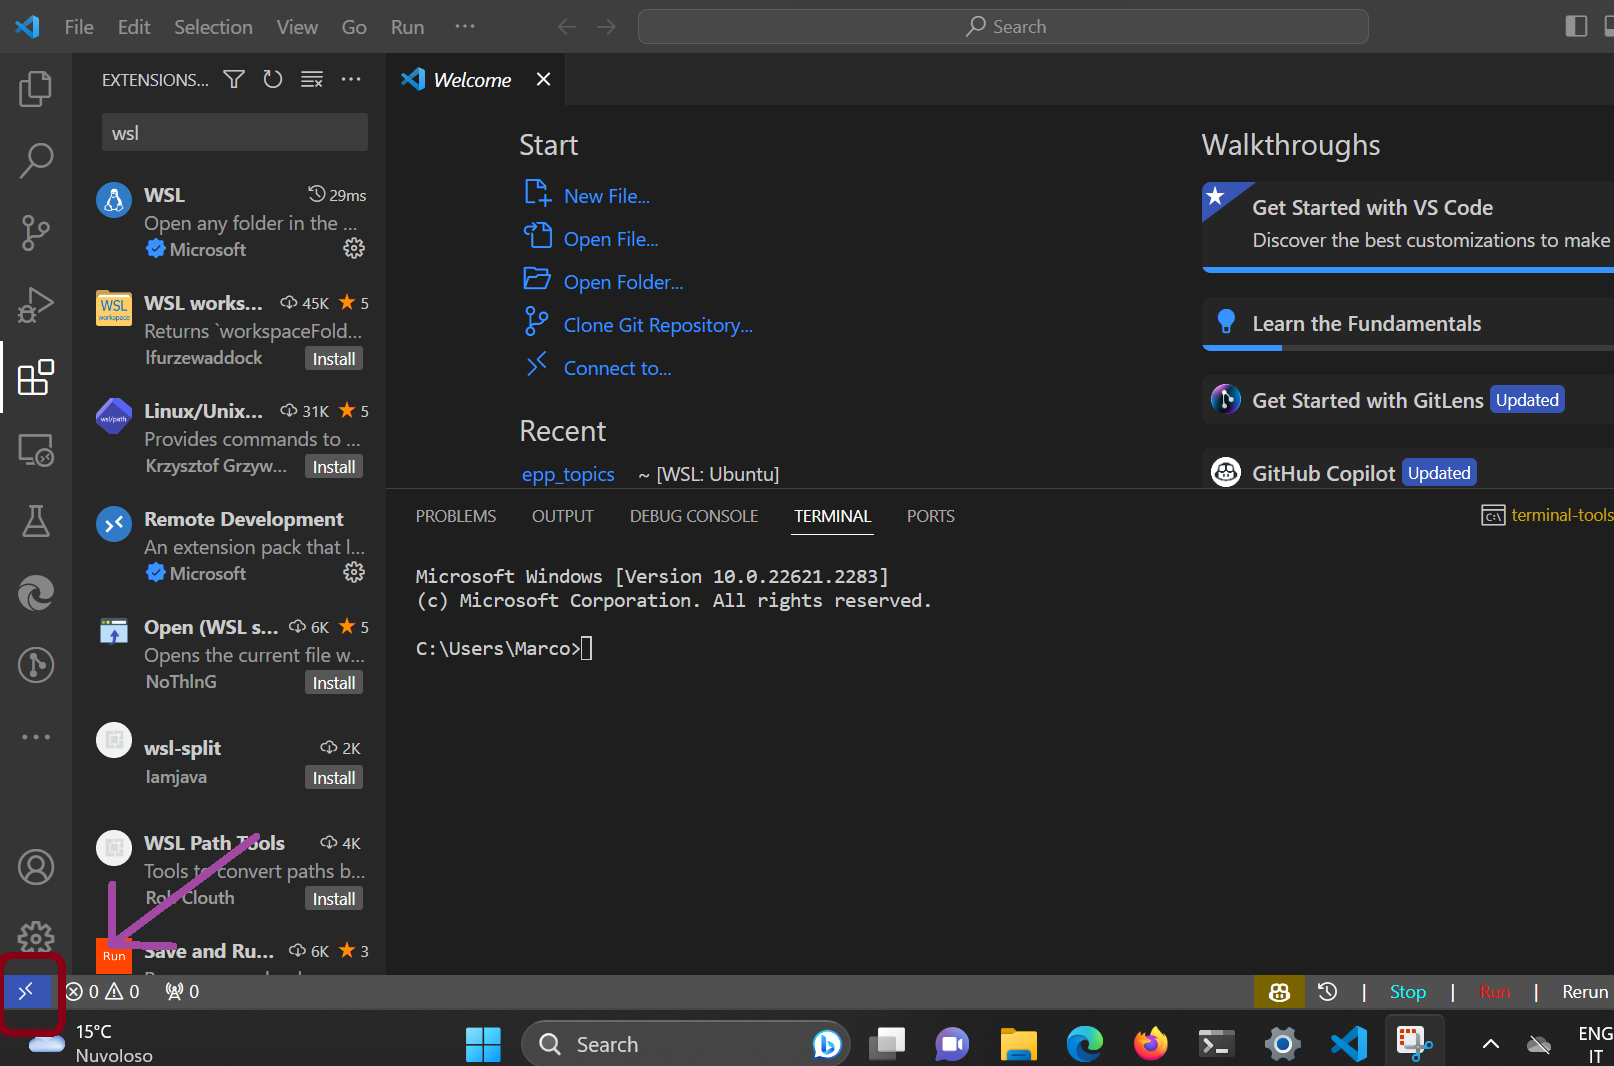Open the Go menu

coord(354,27)
